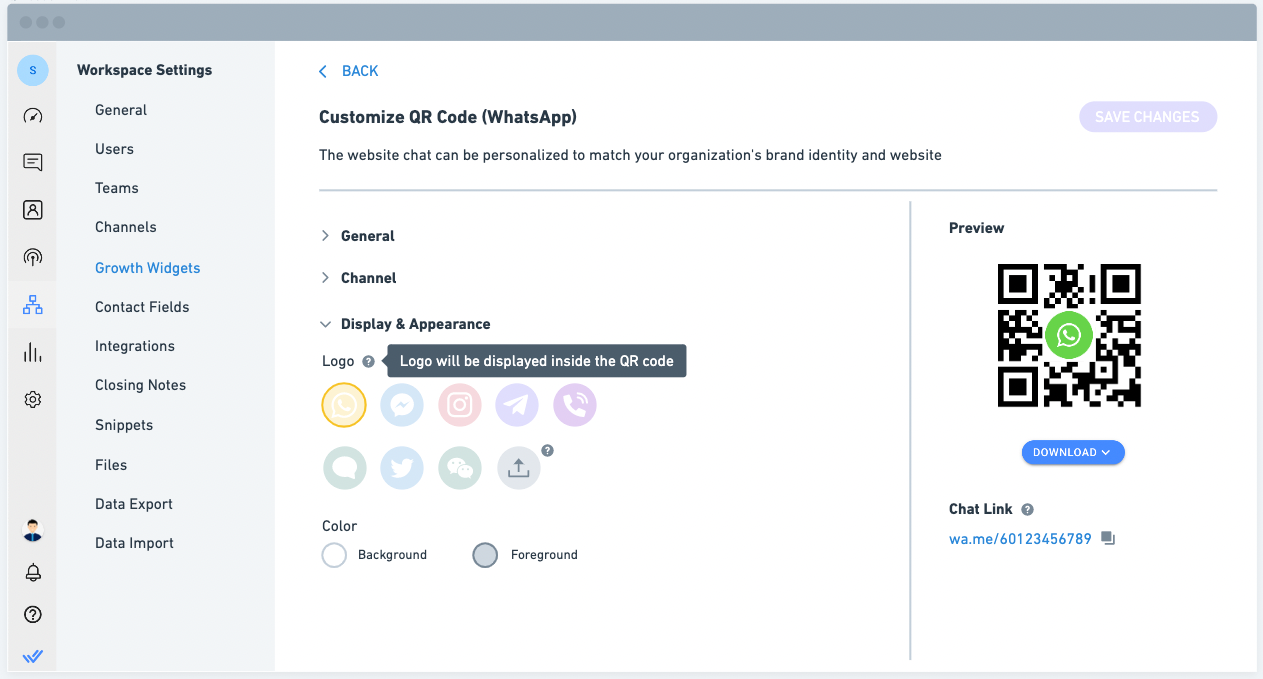Click the upload logo help icon
The height and width of the screenshot is (679, 1263).
coord(547,450)
